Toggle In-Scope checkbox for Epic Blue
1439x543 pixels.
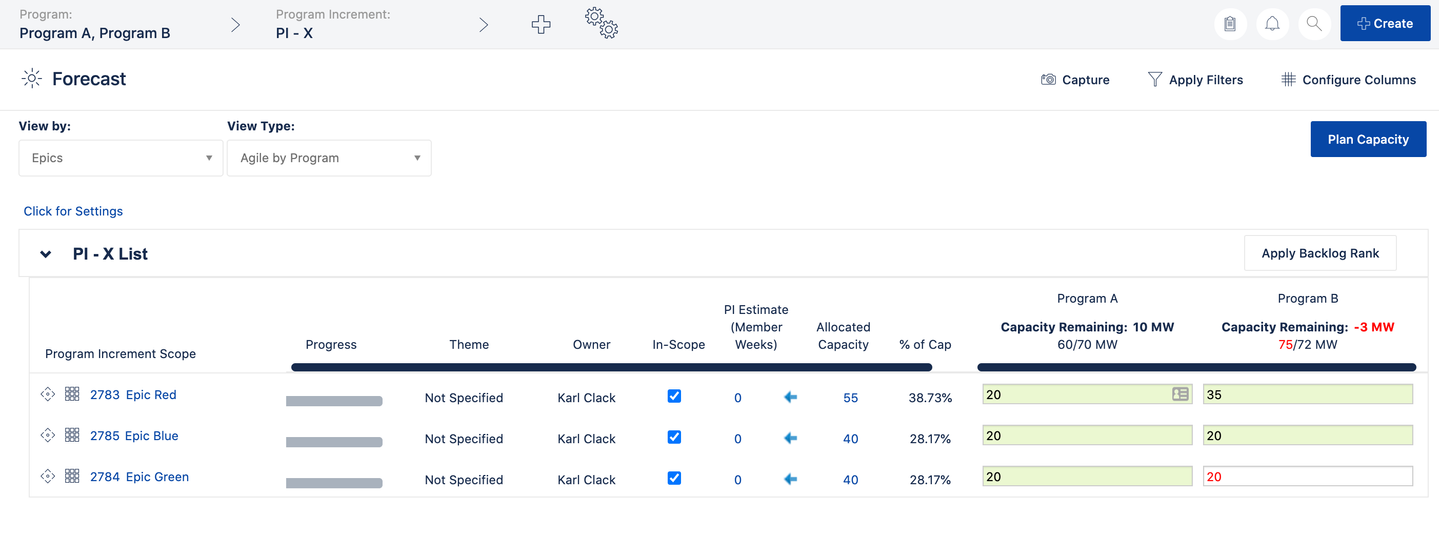tap(674, 437)
